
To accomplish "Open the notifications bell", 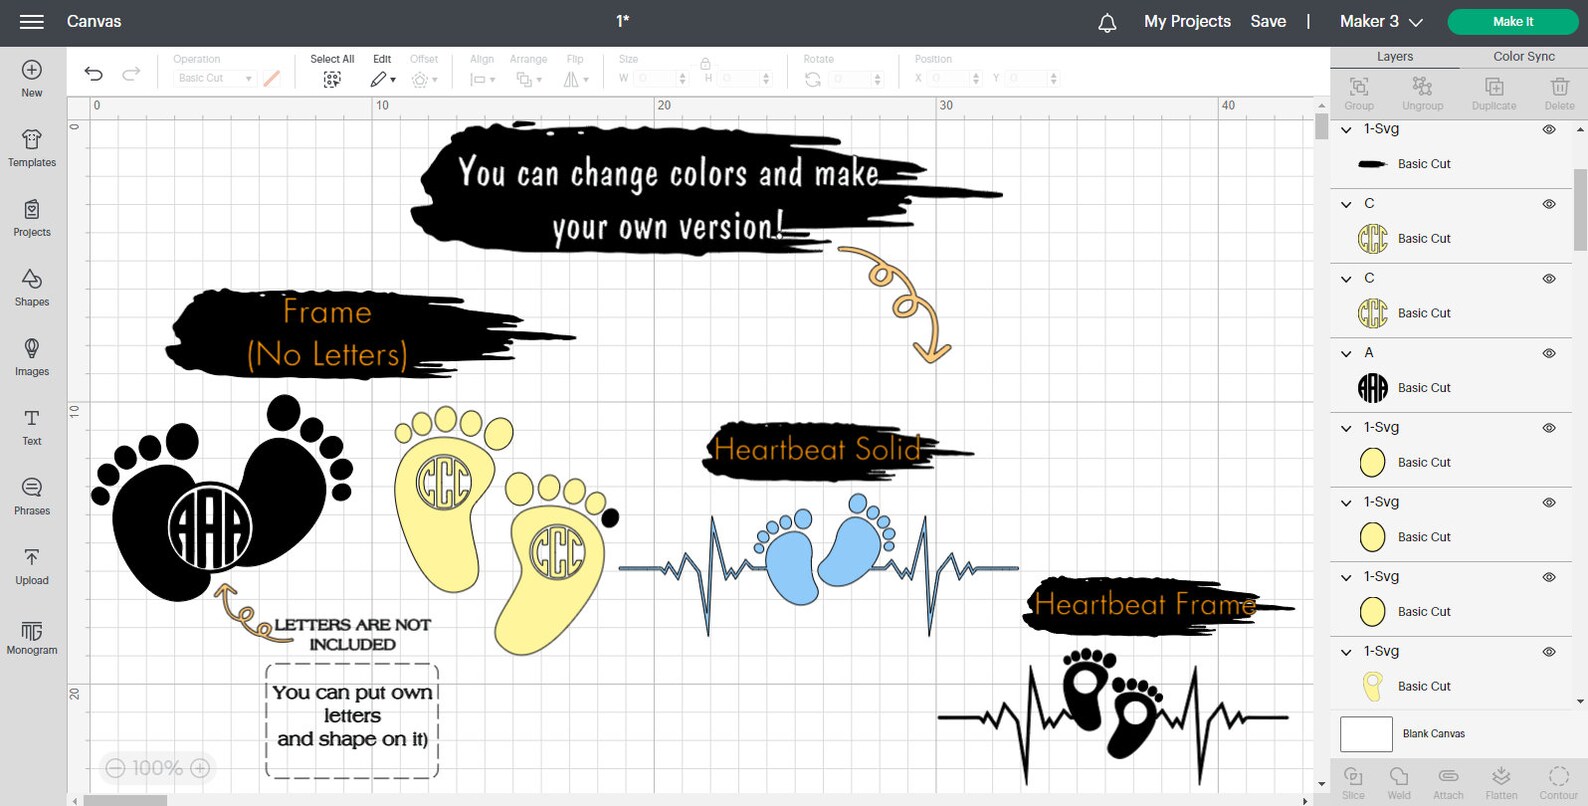I will 1107,22.
